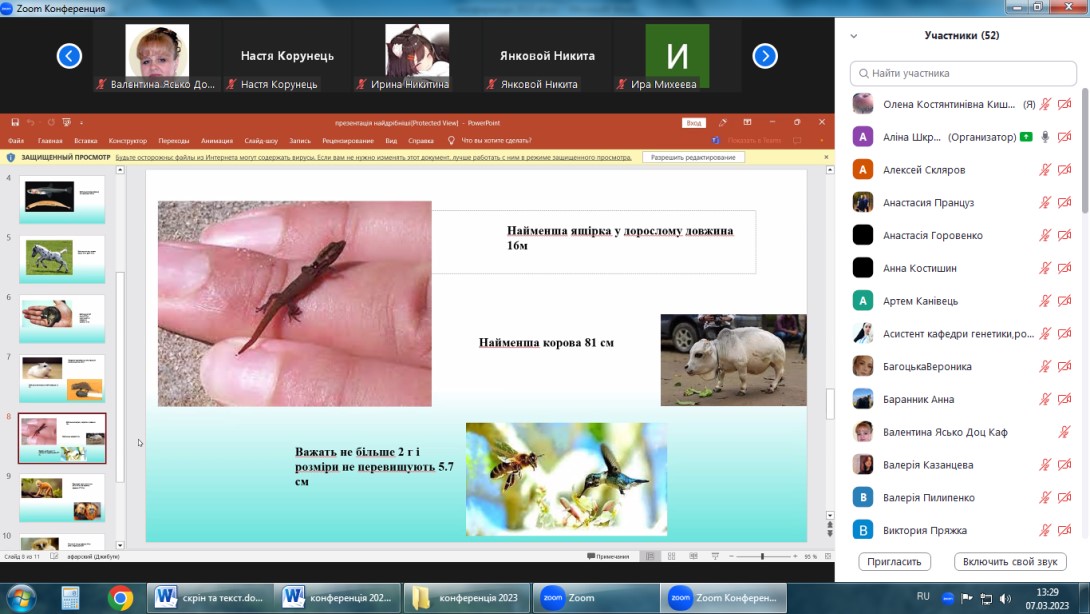Click the muted mic icon for Баранник Анна
Viewport: 1090px width, 614px height.
click(1045, 399)
